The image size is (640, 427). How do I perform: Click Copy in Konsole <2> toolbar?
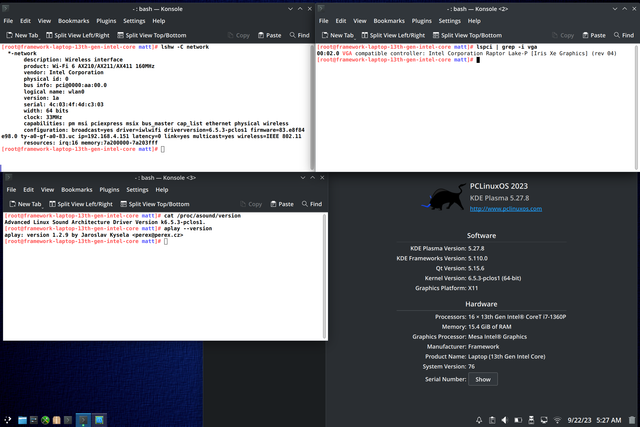tap(563, 36)
